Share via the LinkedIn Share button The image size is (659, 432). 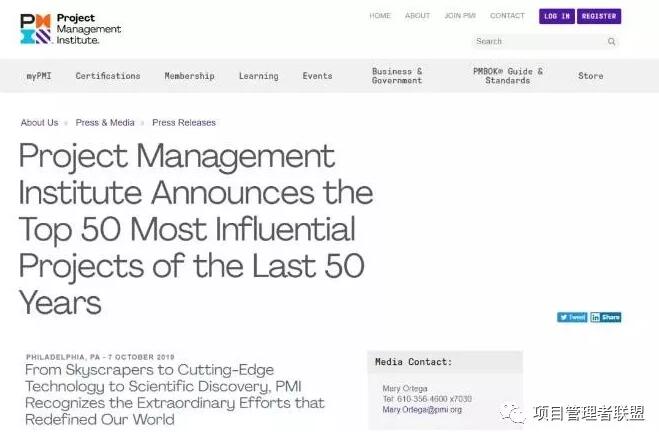point(606,317)
